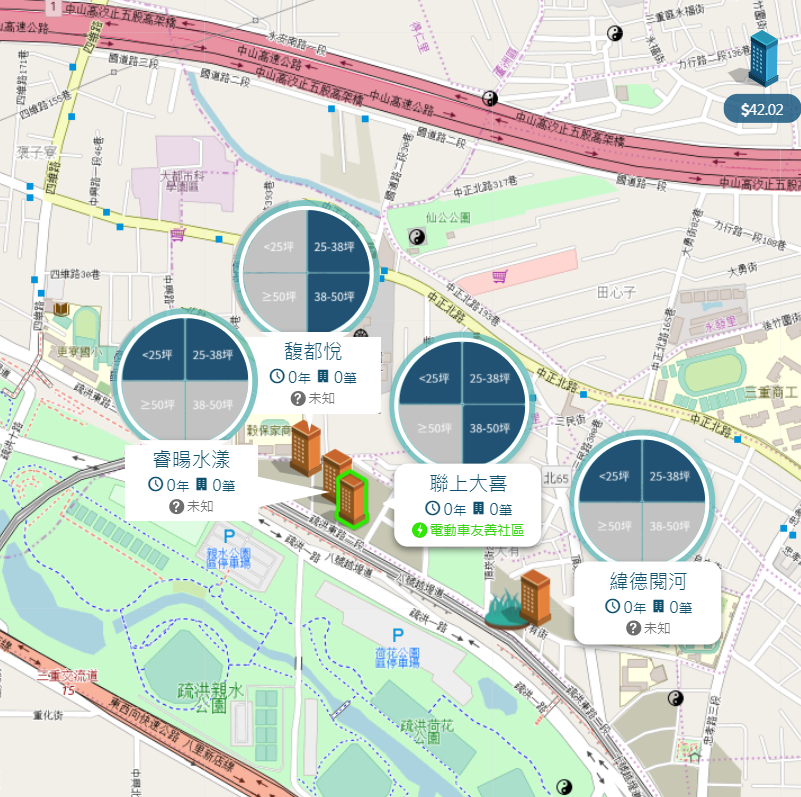Select the green-highlighted orange building marker
This screenshot has width=801, height=797.
(351, 499)
